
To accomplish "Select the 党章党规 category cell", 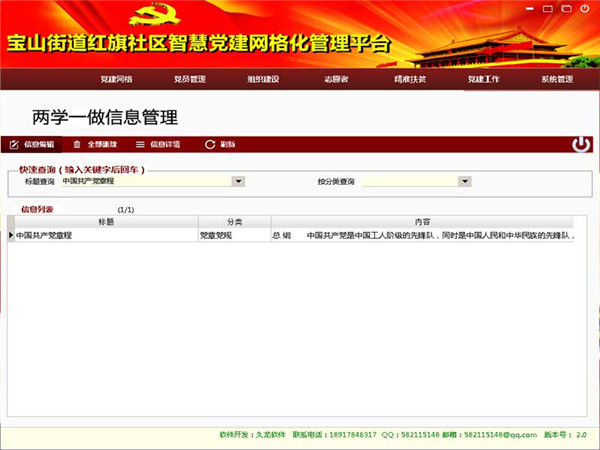I will 235,235.
